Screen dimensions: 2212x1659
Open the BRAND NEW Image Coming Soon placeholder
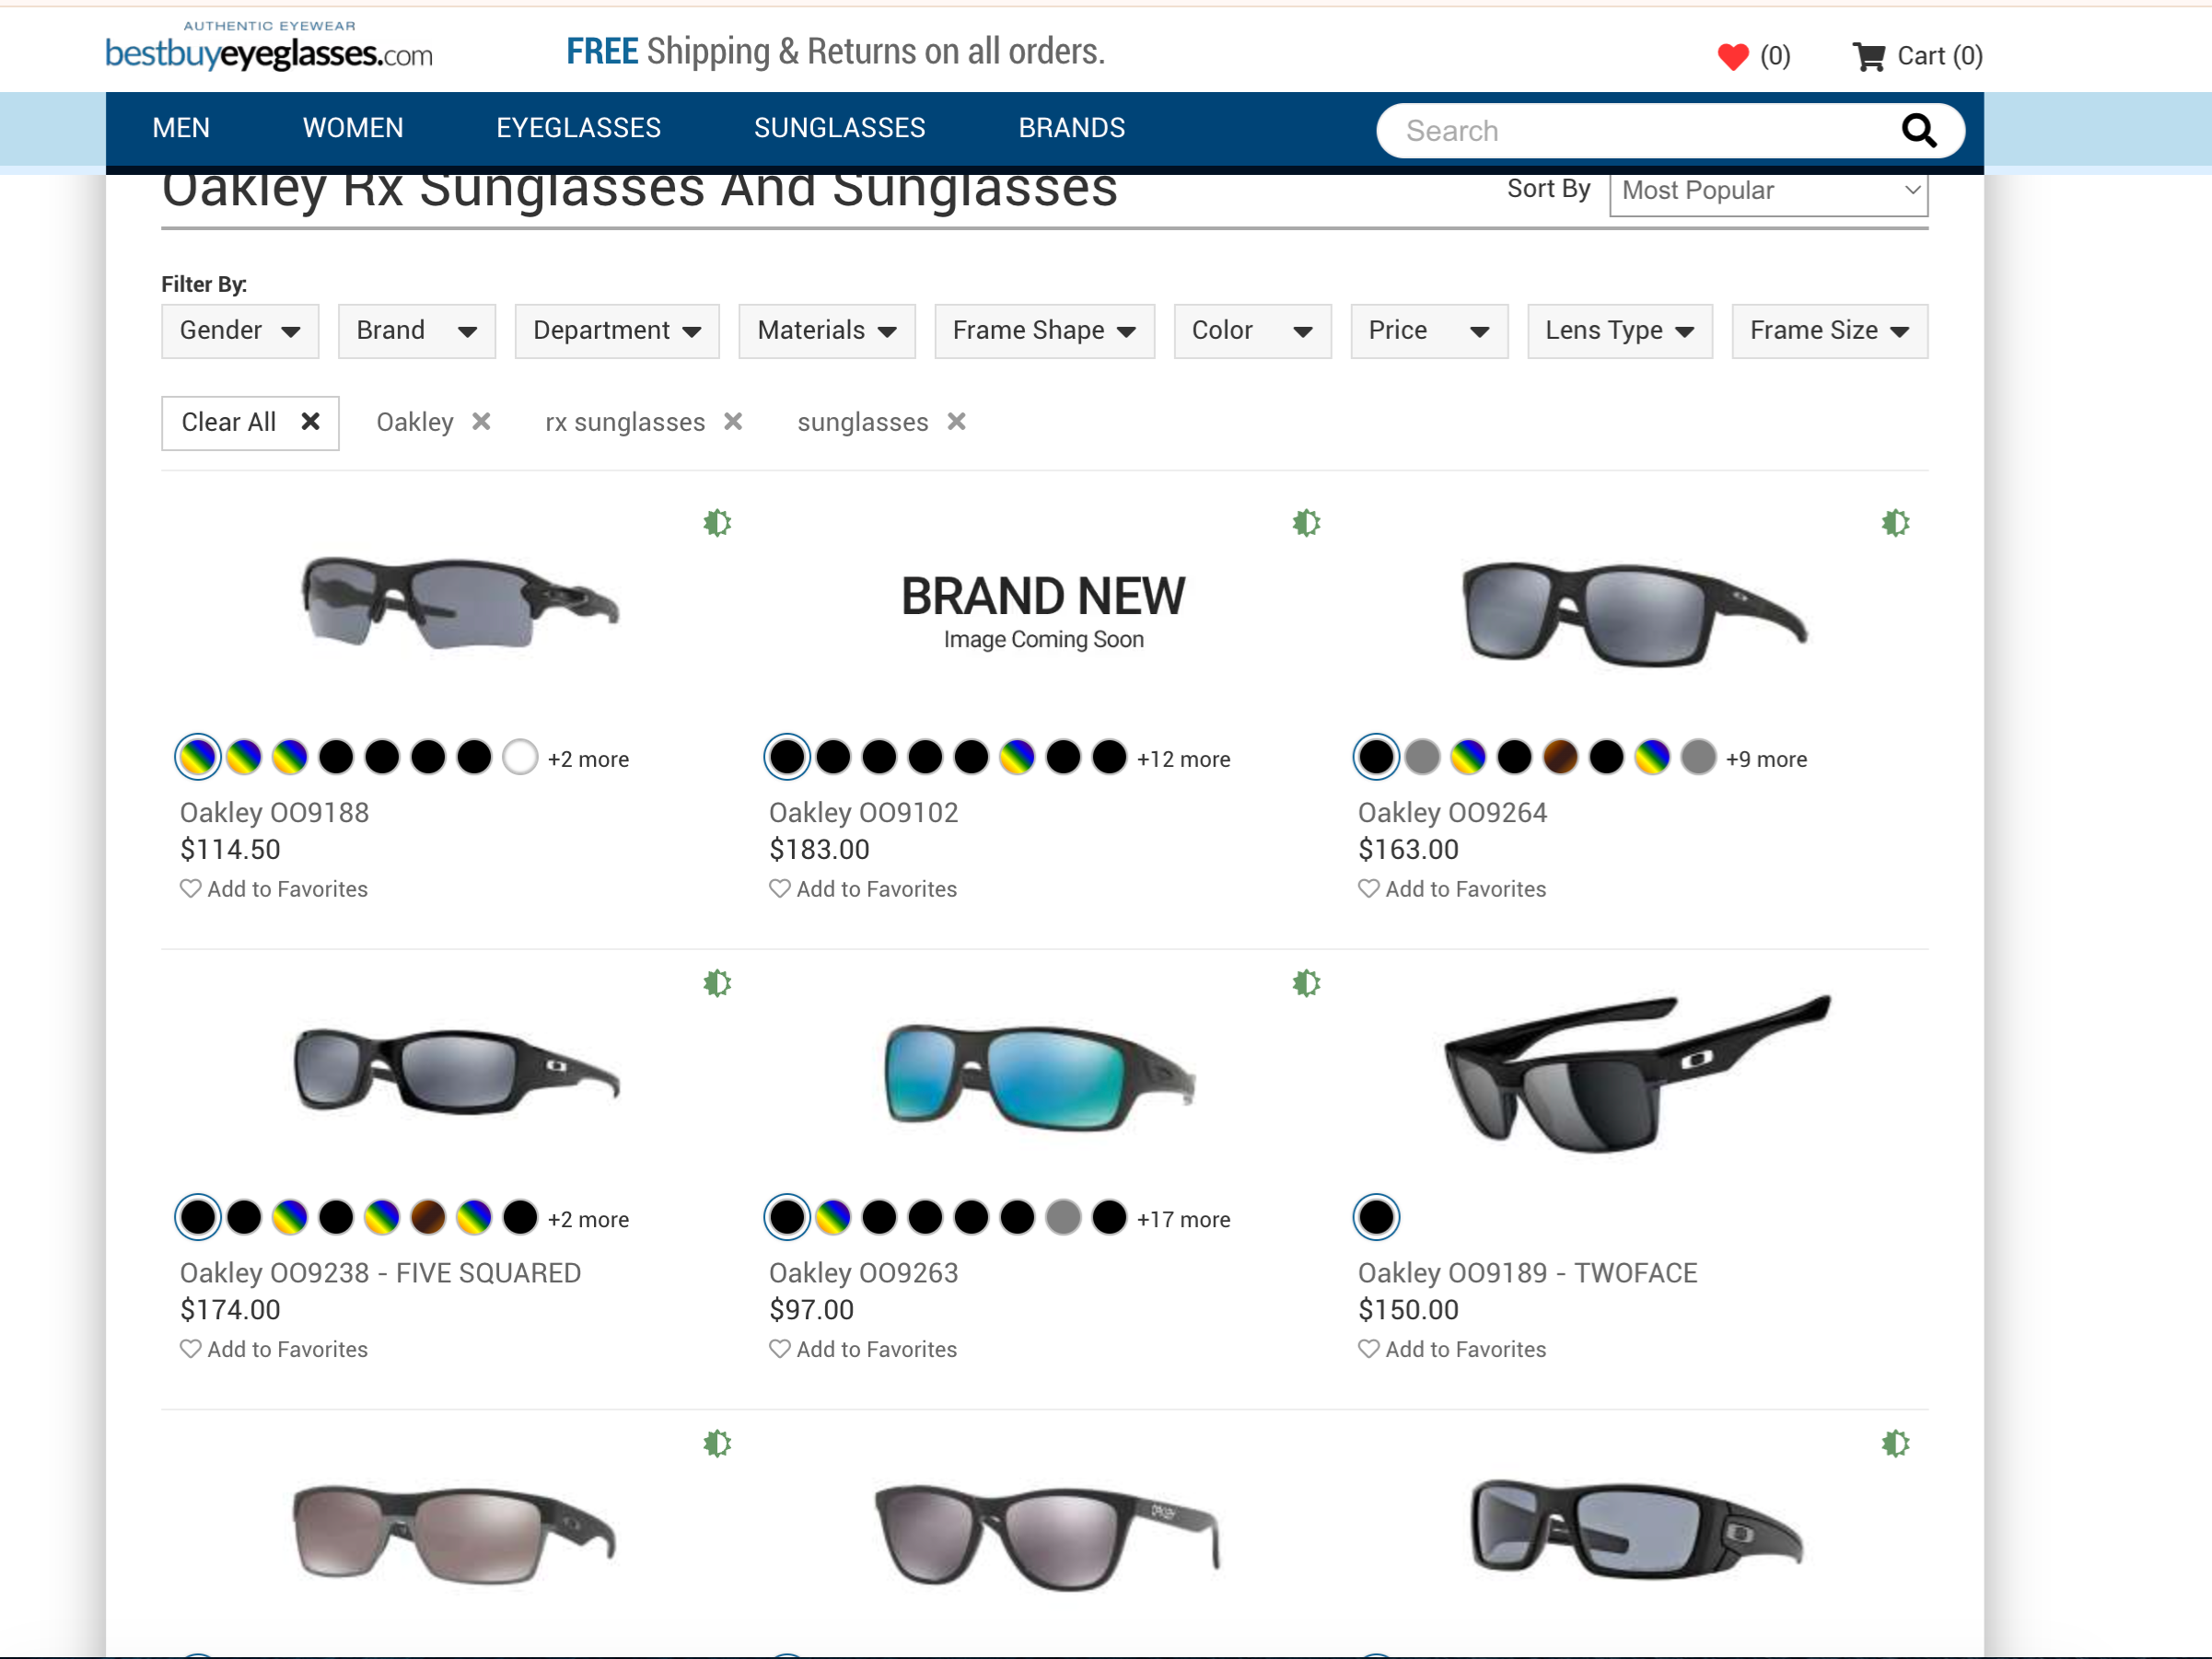pyautogui.click(x=1043, y=612)
